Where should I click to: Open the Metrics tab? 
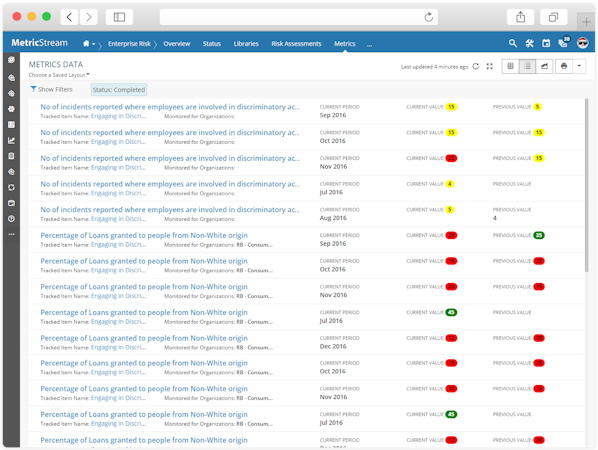click(345, 43)
